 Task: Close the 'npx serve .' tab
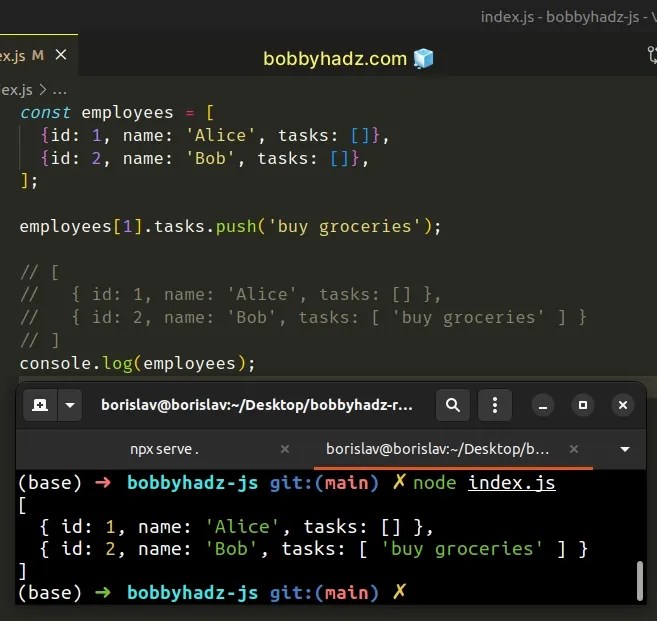[x=285, y=449]
